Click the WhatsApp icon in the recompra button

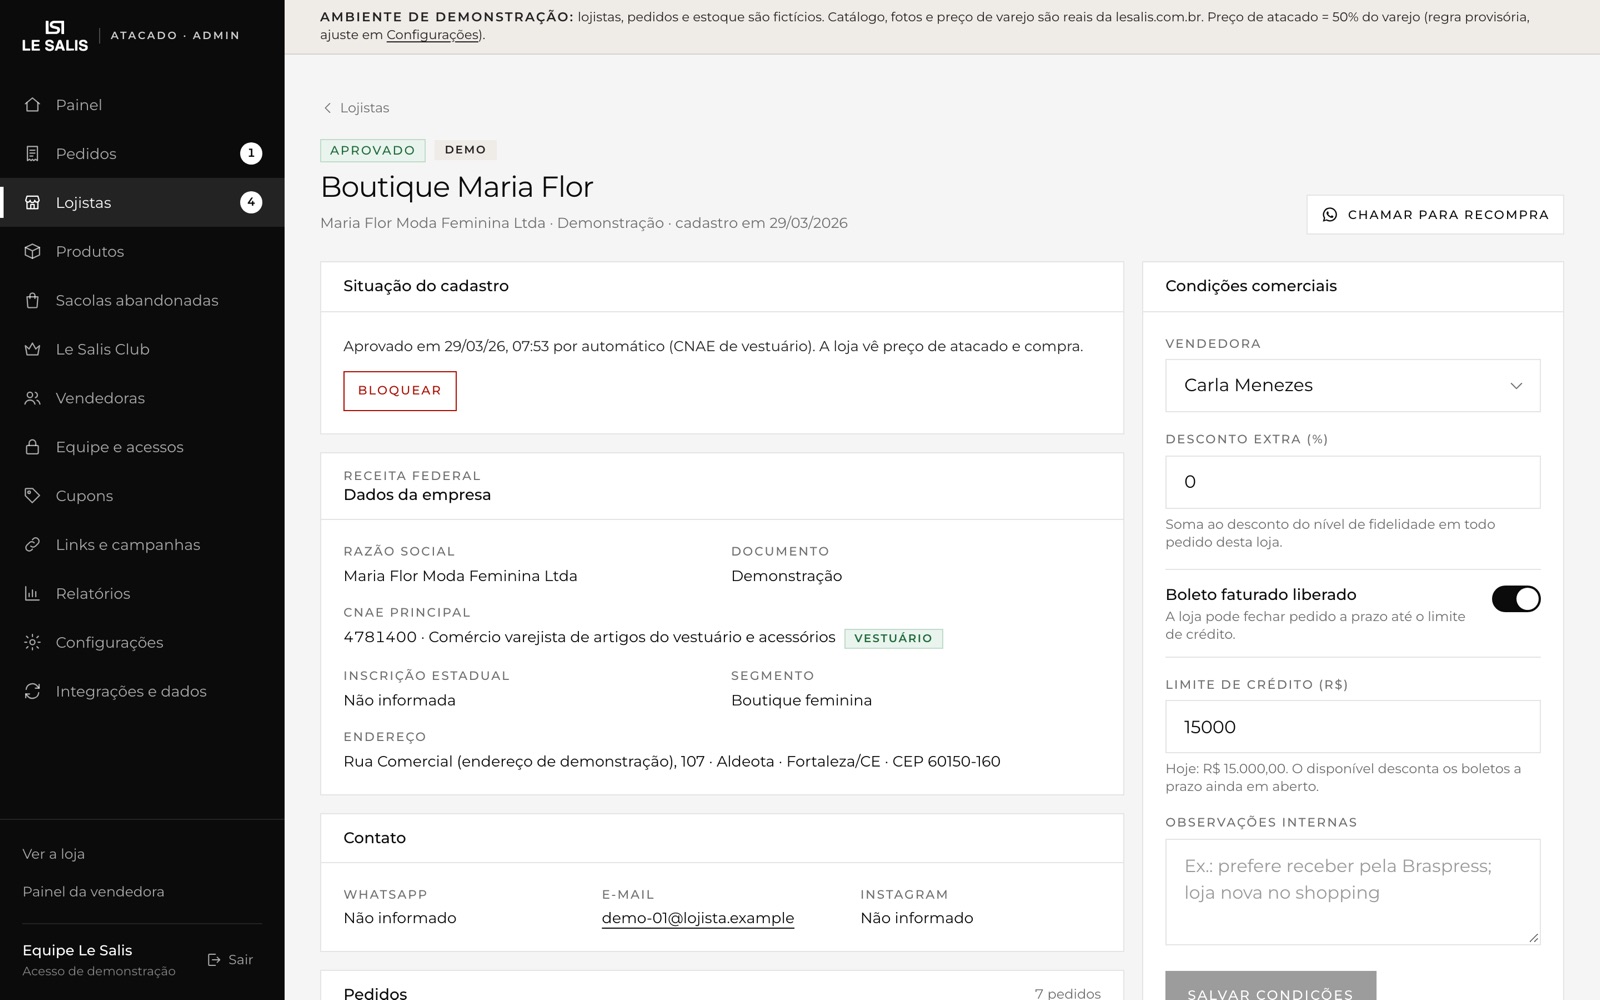(1330, 215)
